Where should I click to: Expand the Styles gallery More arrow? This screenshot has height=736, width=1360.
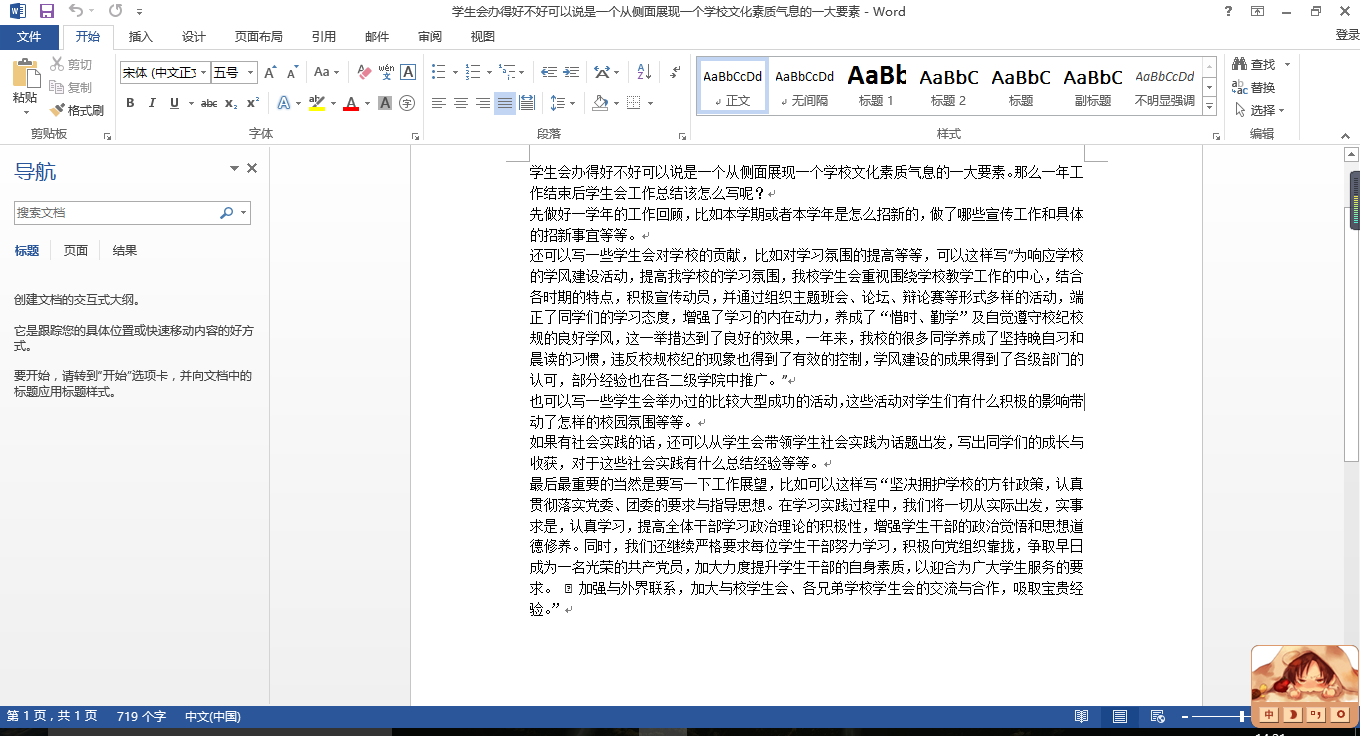pyautogui.click(x=1210, y=106)
